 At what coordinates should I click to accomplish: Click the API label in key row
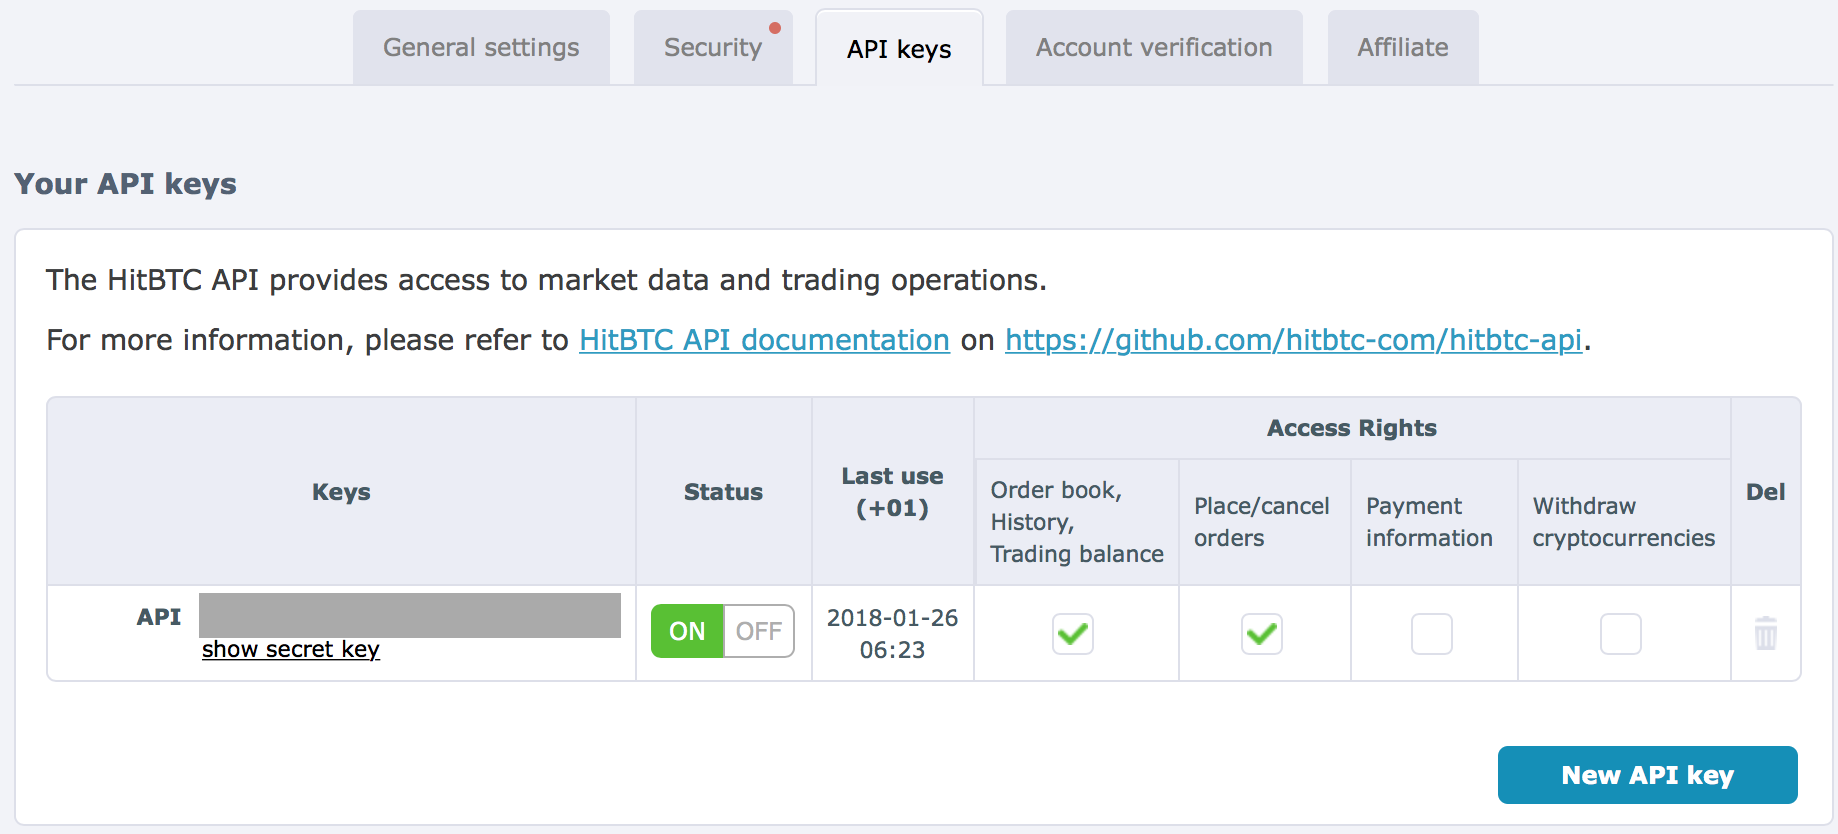[159, 617]
